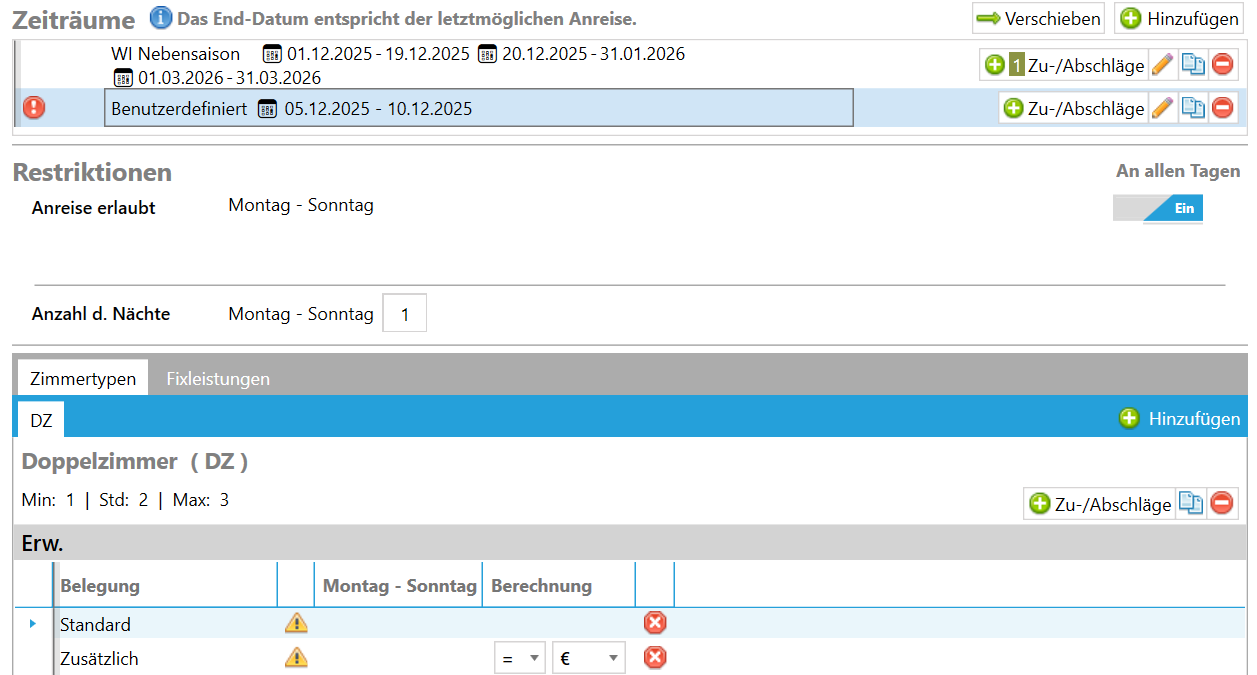Image resolution: width=1257 pixels, height=675 pixels.
Task: Click the Montag - Sonntag column header
Action: (399, 585)
